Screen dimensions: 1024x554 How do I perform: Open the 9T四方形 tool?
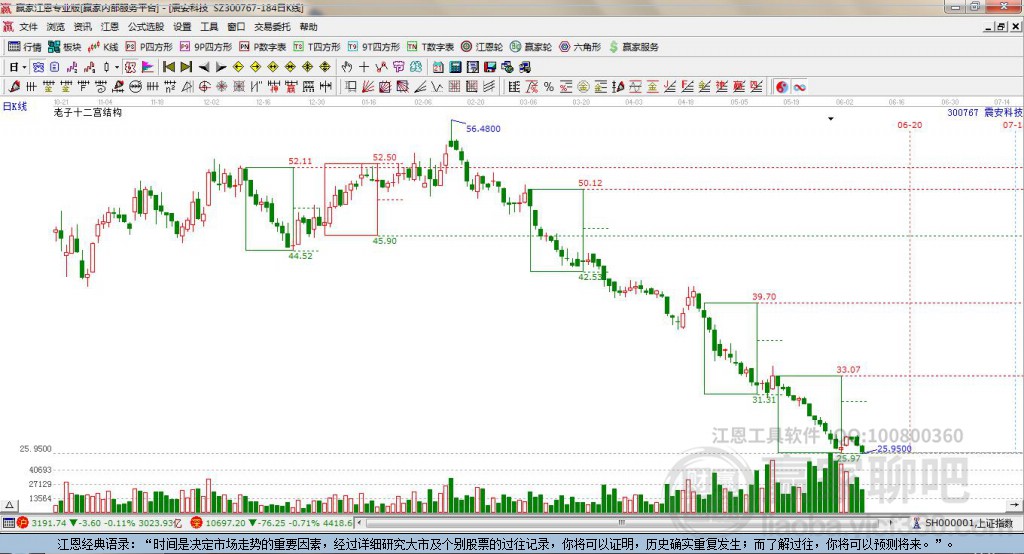(x=374, y=47)
